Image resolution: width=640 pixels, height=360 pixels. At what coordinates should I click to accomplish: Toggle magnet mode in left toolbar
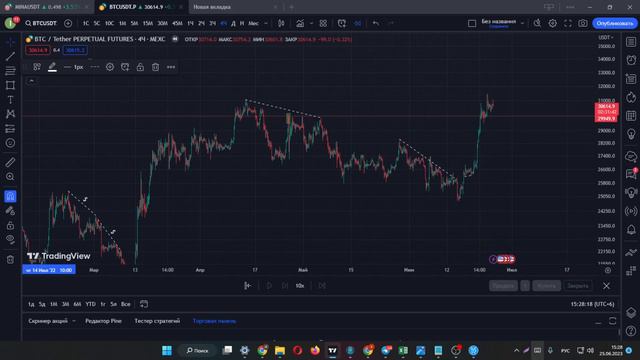10,196
